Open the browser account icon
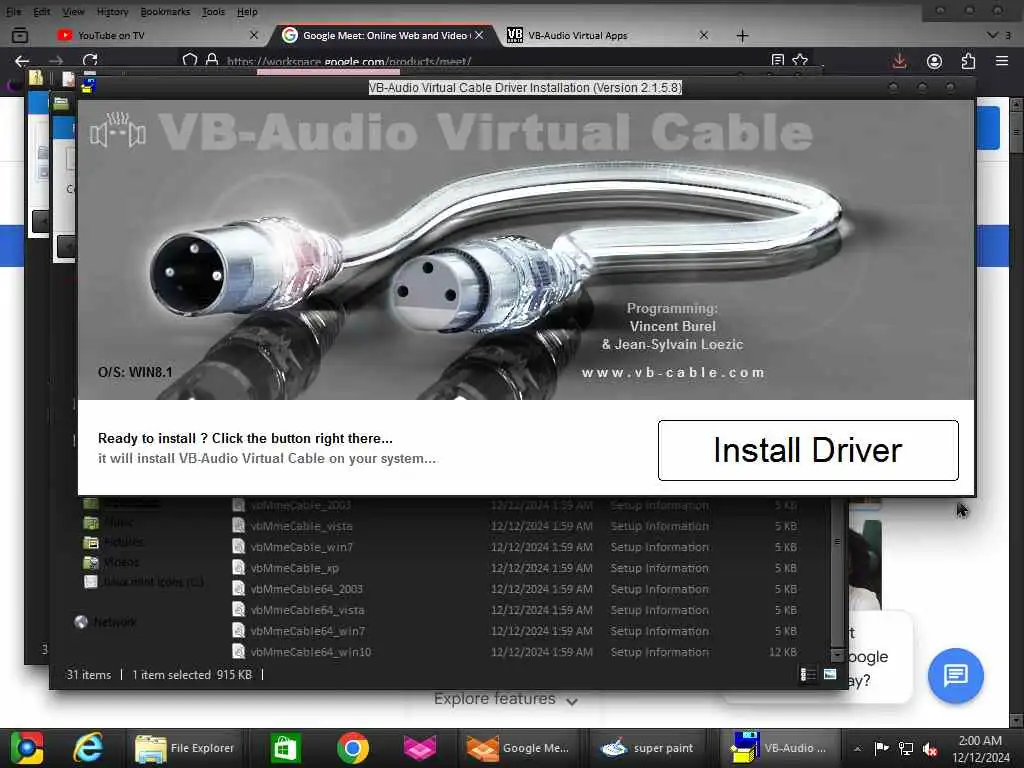The height and width of the screenshot is (768, 1024). click(935, 61)
